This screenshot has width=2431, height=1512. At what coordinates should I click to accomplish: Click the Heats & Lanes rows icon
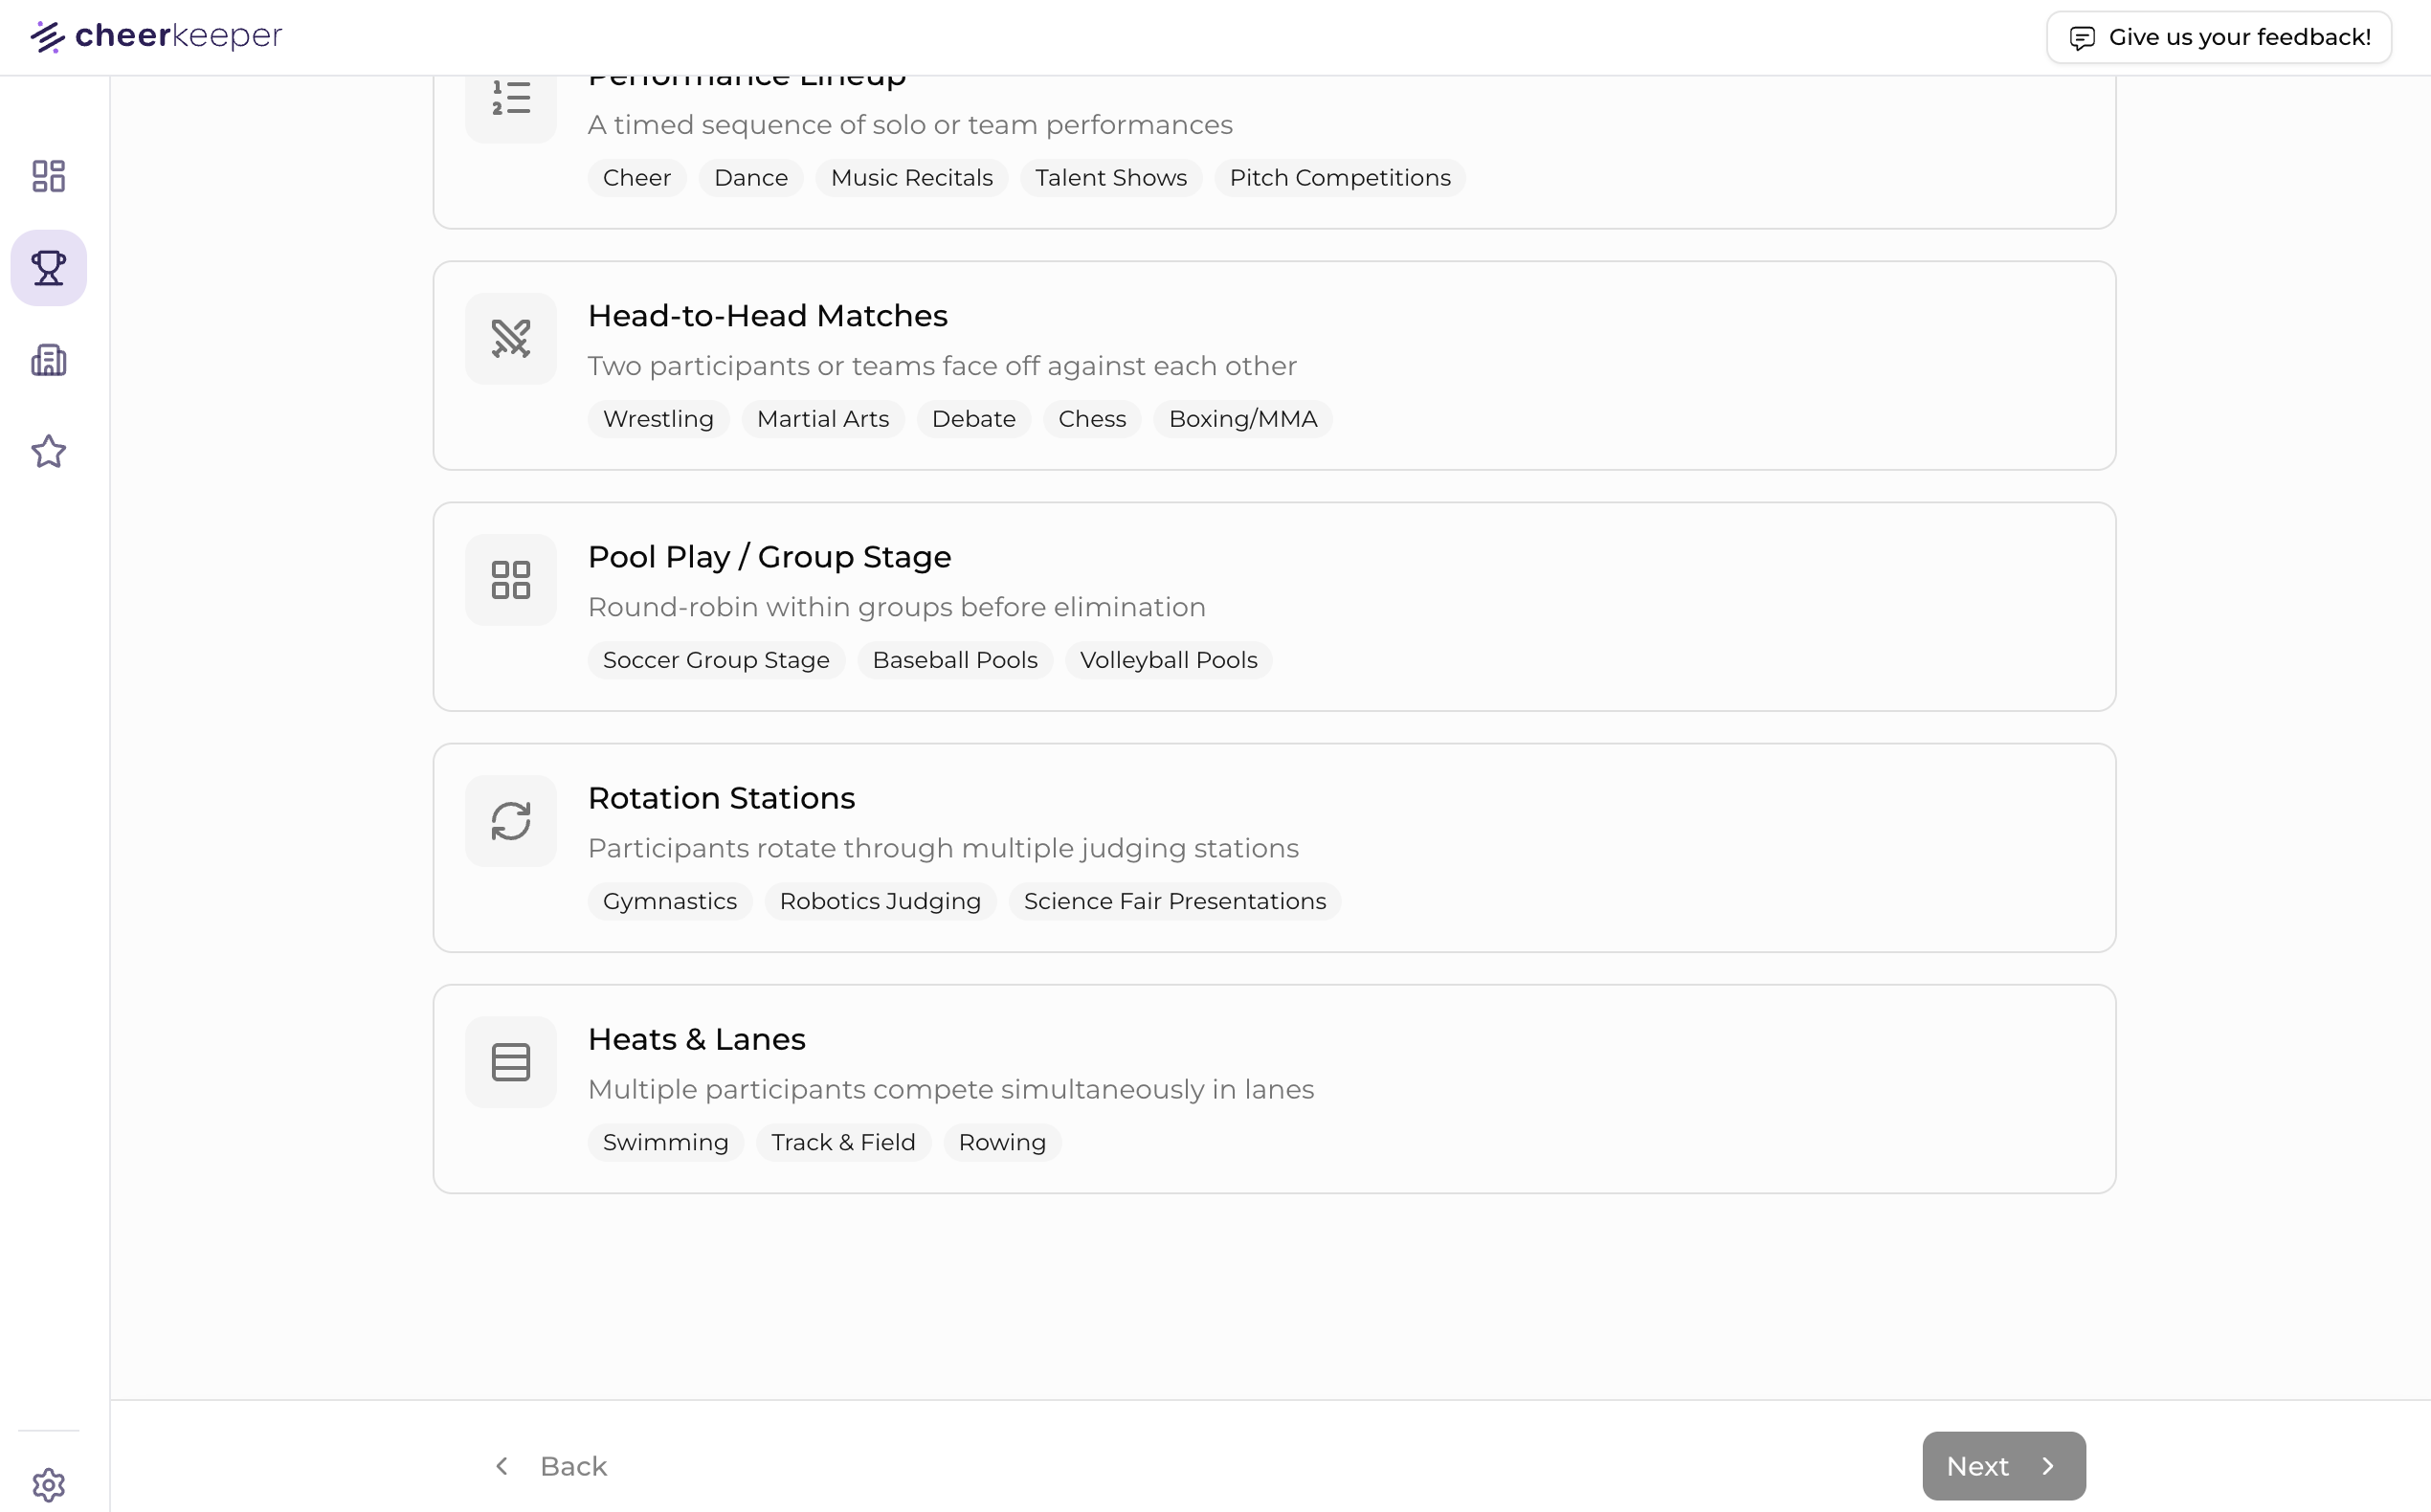(510, 1062)
